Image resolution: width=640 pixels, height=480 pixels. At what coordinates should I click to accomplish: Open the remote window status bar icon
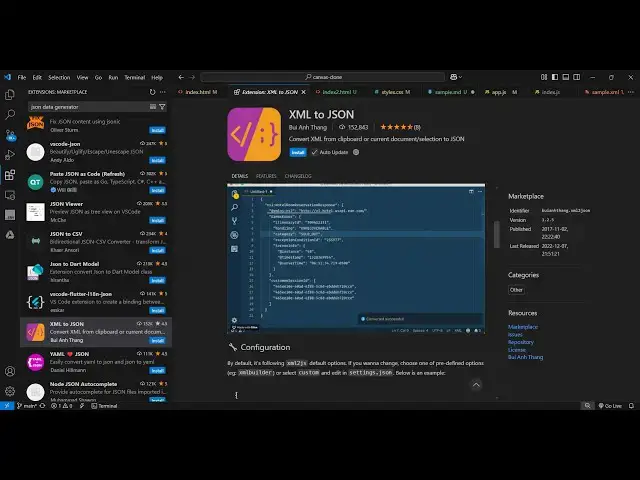click(x=7, y=406)
